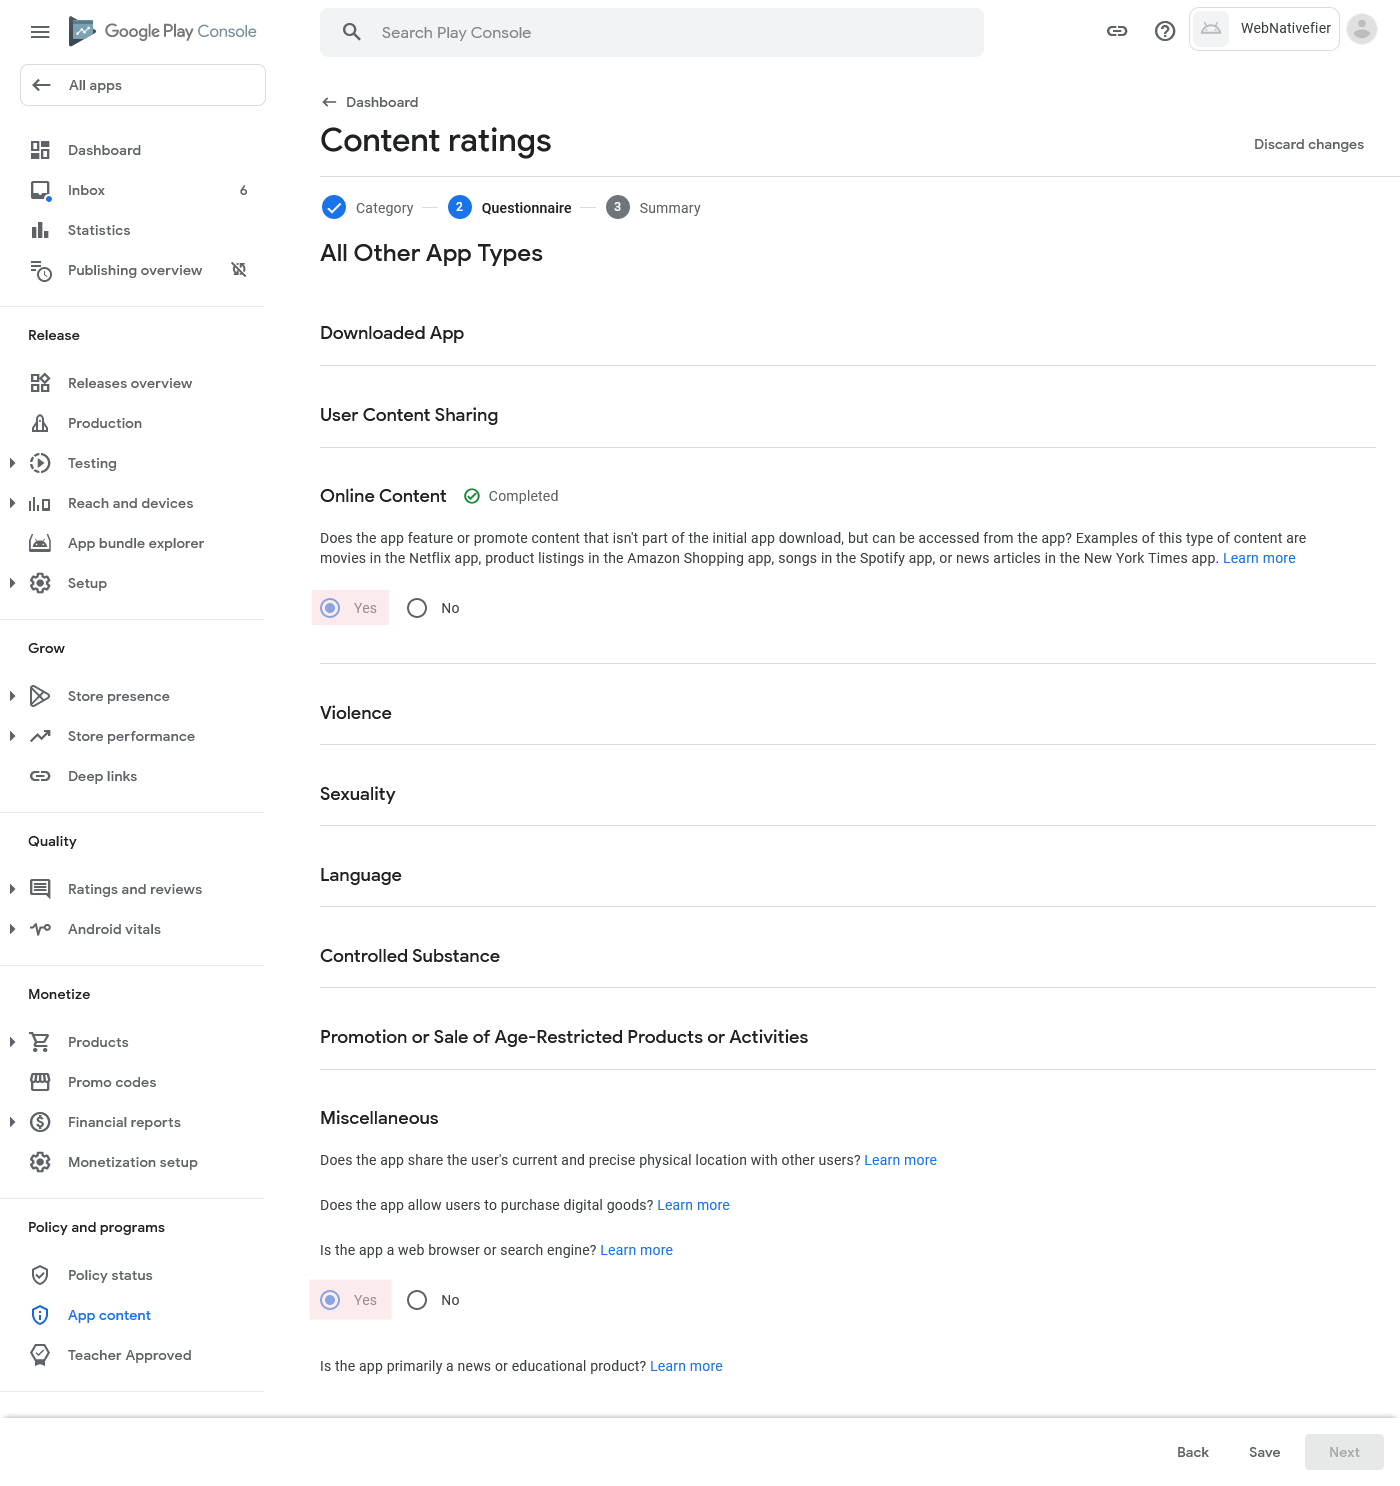Click the Reach and devices icon
Image resolution: width=1400 pixels, height=1486 pixels.
click(40, 503)
